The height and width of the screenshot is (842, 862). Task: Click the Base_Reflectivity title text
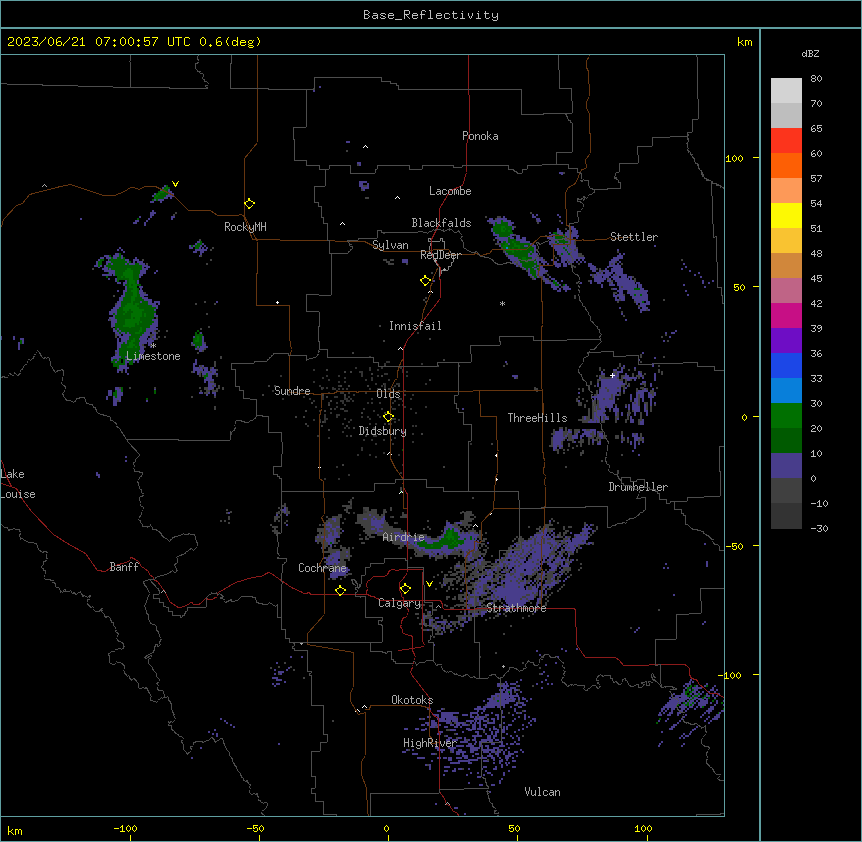click(431, 15)
